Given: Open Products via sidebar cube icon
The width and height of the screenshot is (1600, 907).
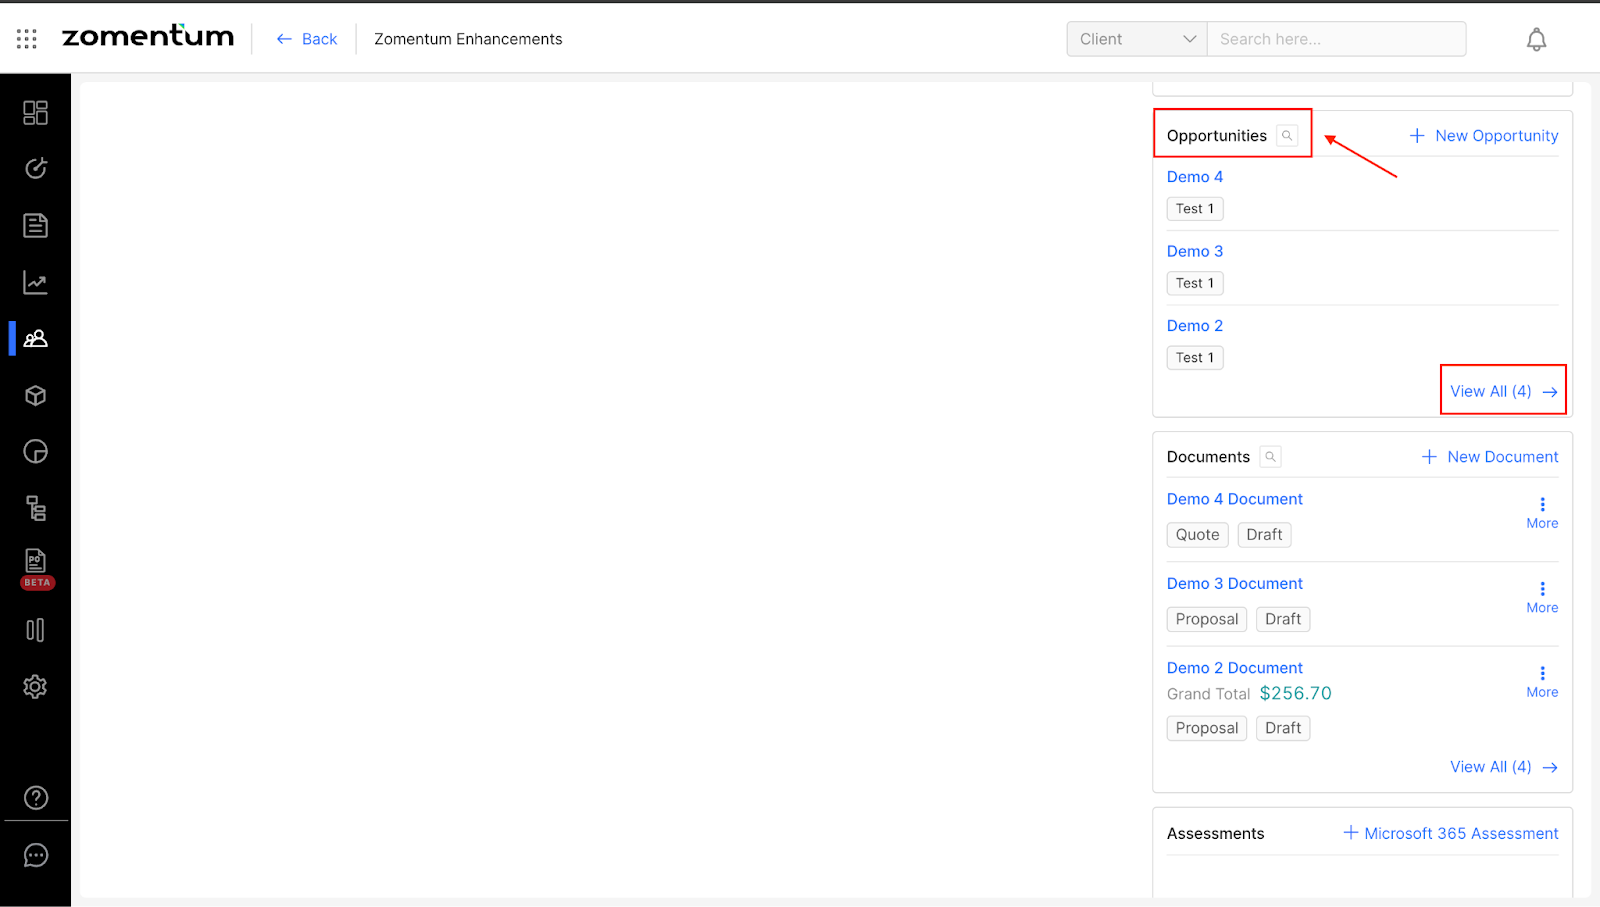Looking at the screenshot, I should (36, 396).
